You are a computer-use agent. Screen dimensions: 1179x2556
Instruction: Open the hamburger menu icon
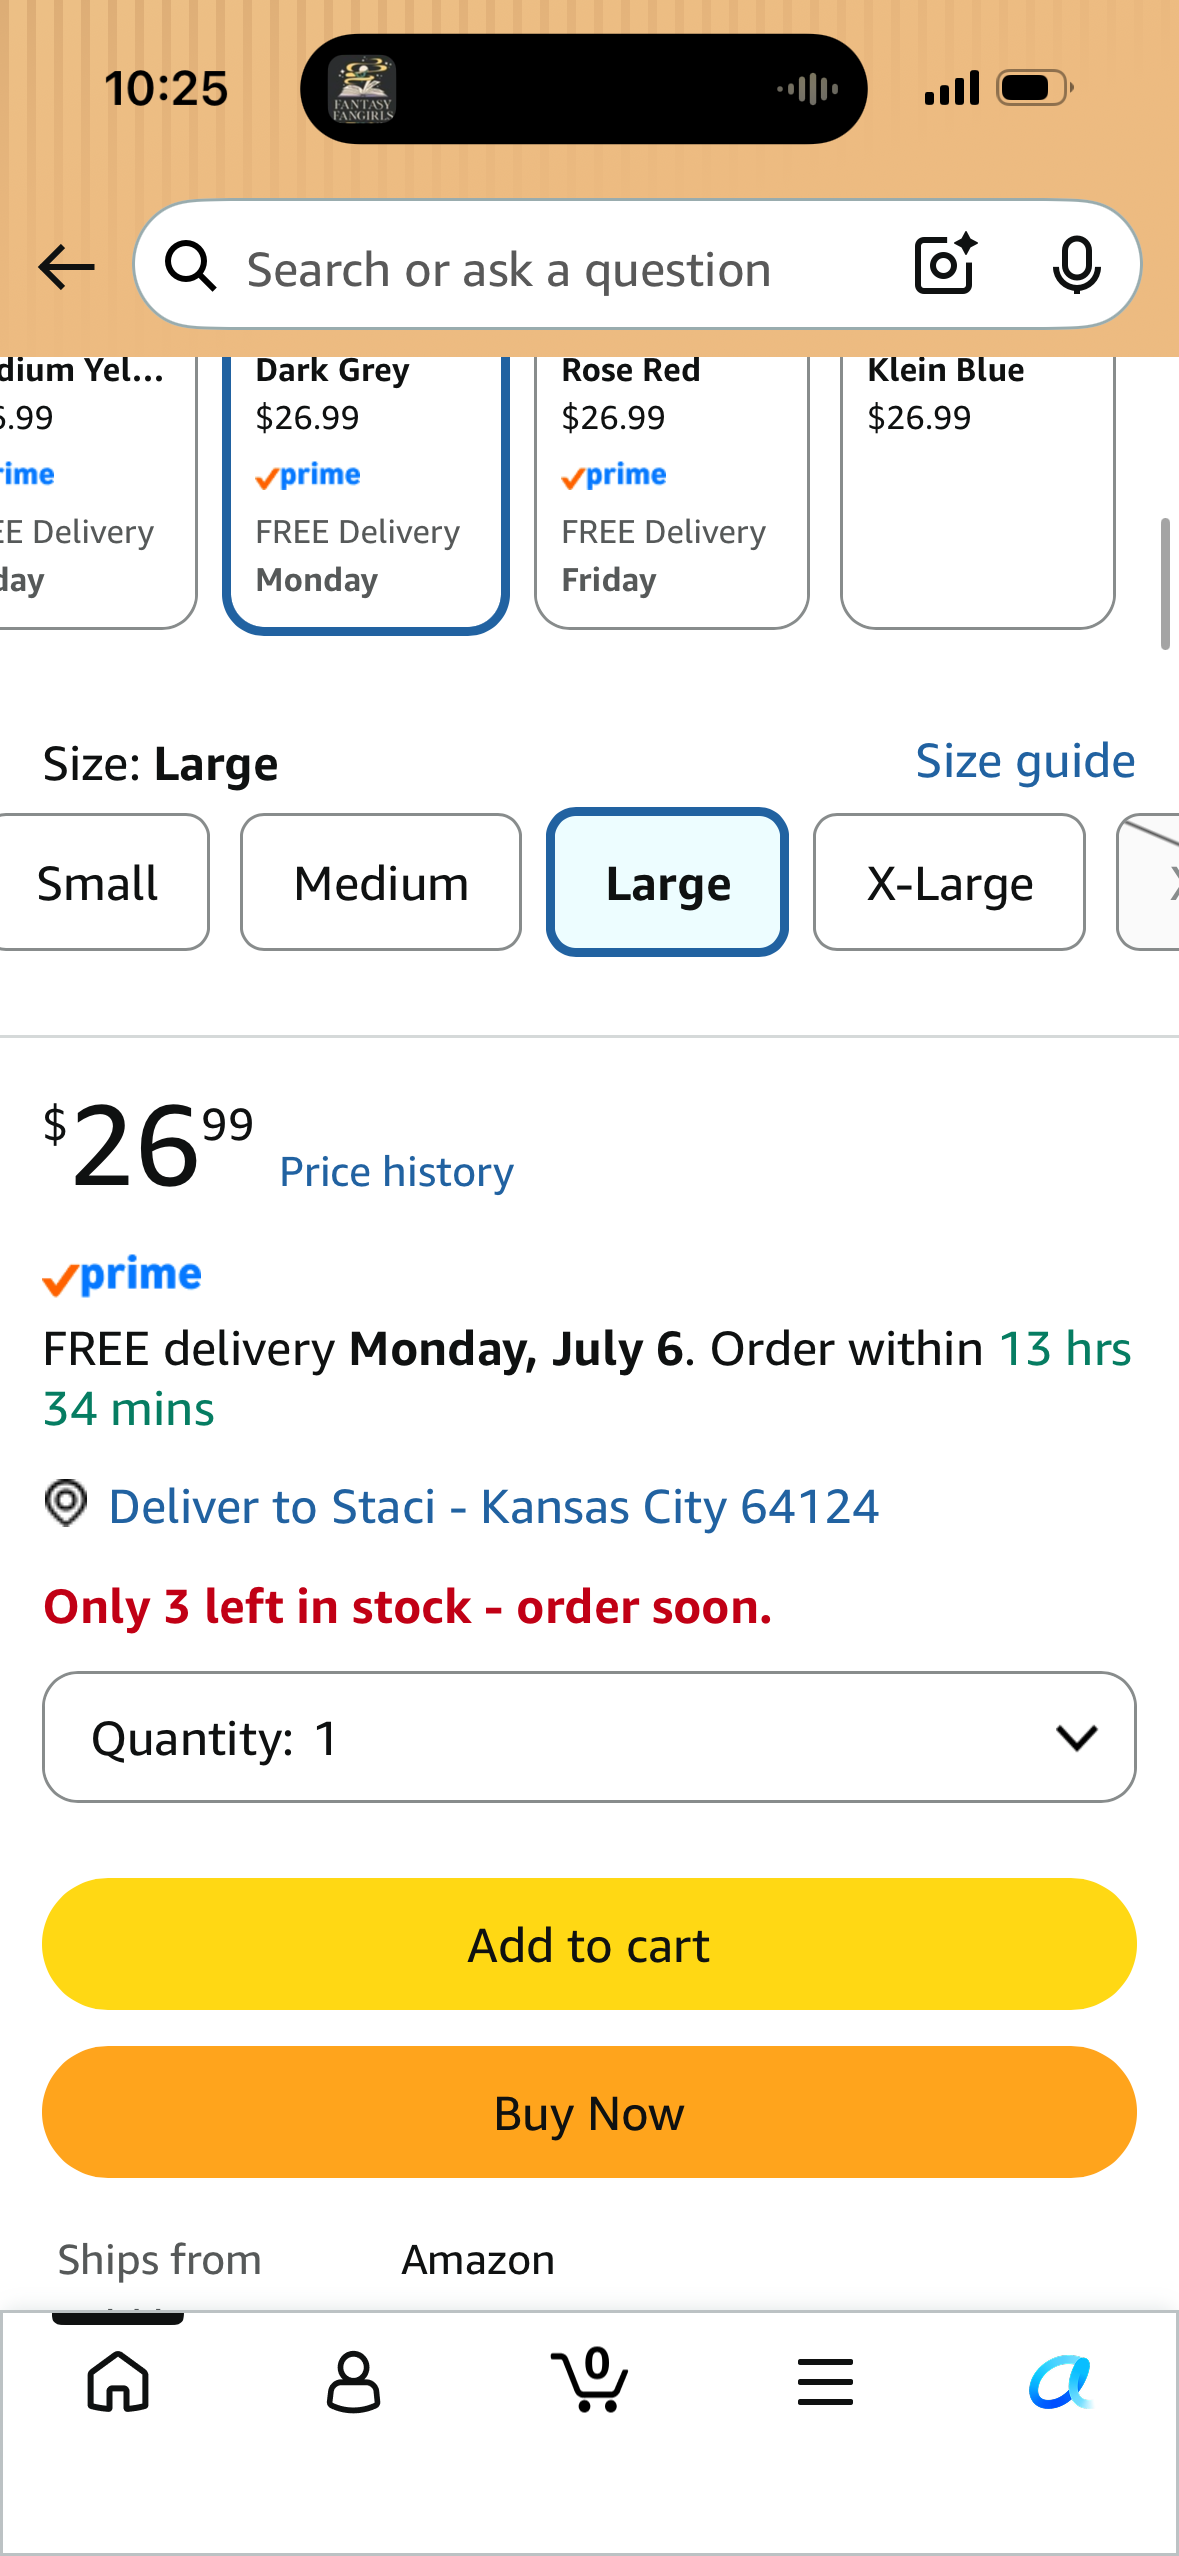click(825, 2381)
